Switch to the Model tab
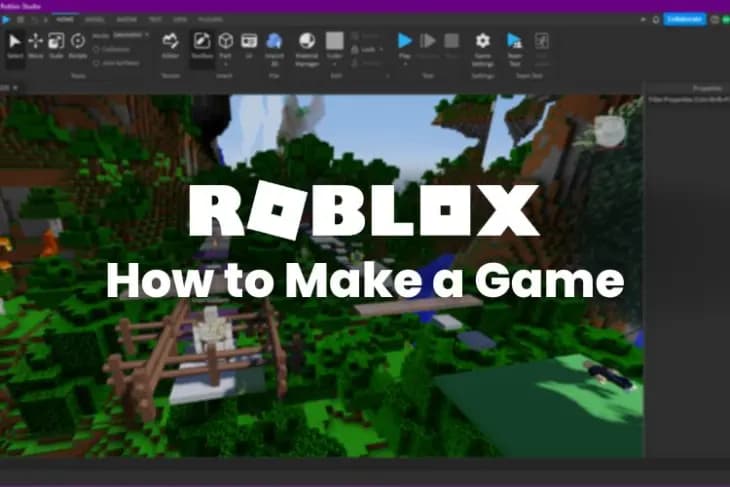Image resolution: width=730 pixels, height=487 pixels. pyautogui.click(x=95, y=19)
